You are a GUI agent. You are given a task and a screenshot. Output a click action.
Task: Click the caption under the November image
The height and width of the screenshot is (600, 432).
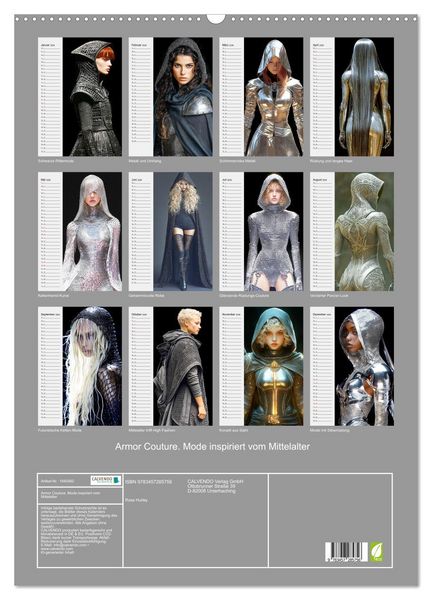[234, 430]
